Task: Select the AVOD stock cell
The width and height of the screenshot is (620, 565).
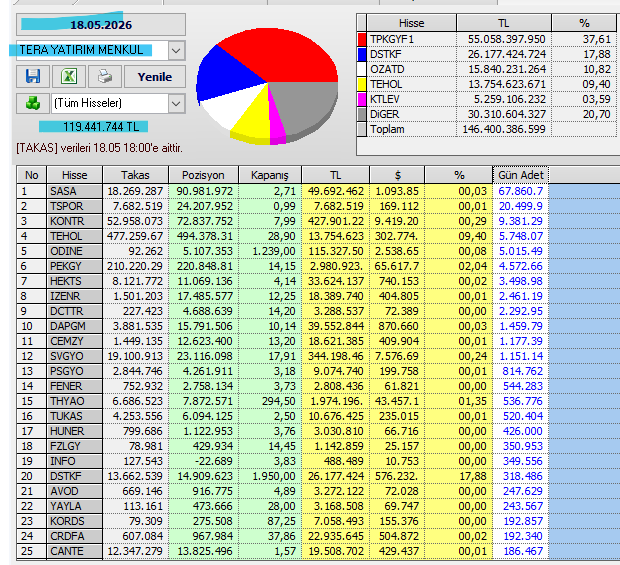Action: [x=74, y=492]
